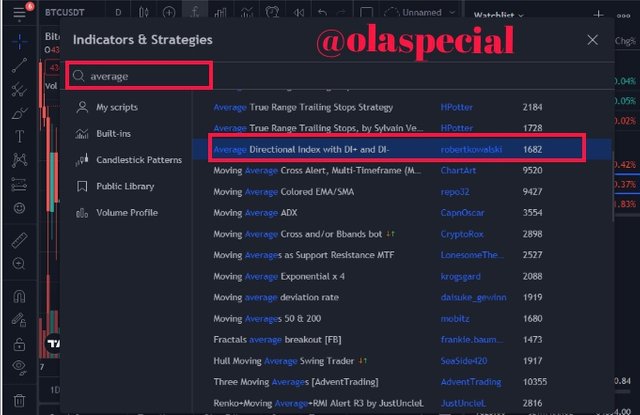Activate the zoom in tool
Viewport: 640px width, 415px height.
(20, 263)
